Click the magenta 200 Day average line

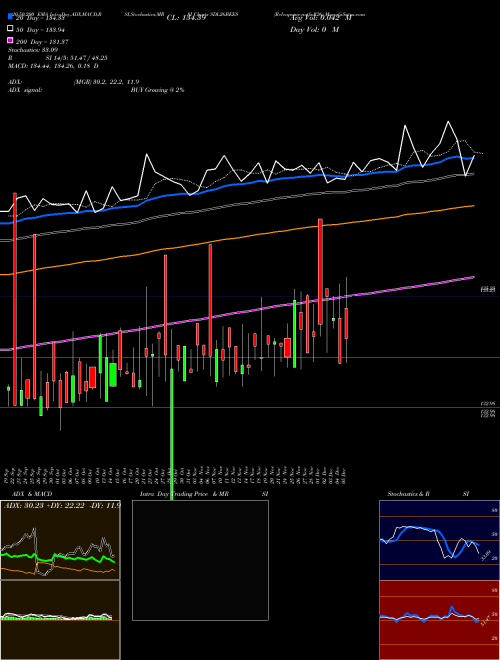237,311
